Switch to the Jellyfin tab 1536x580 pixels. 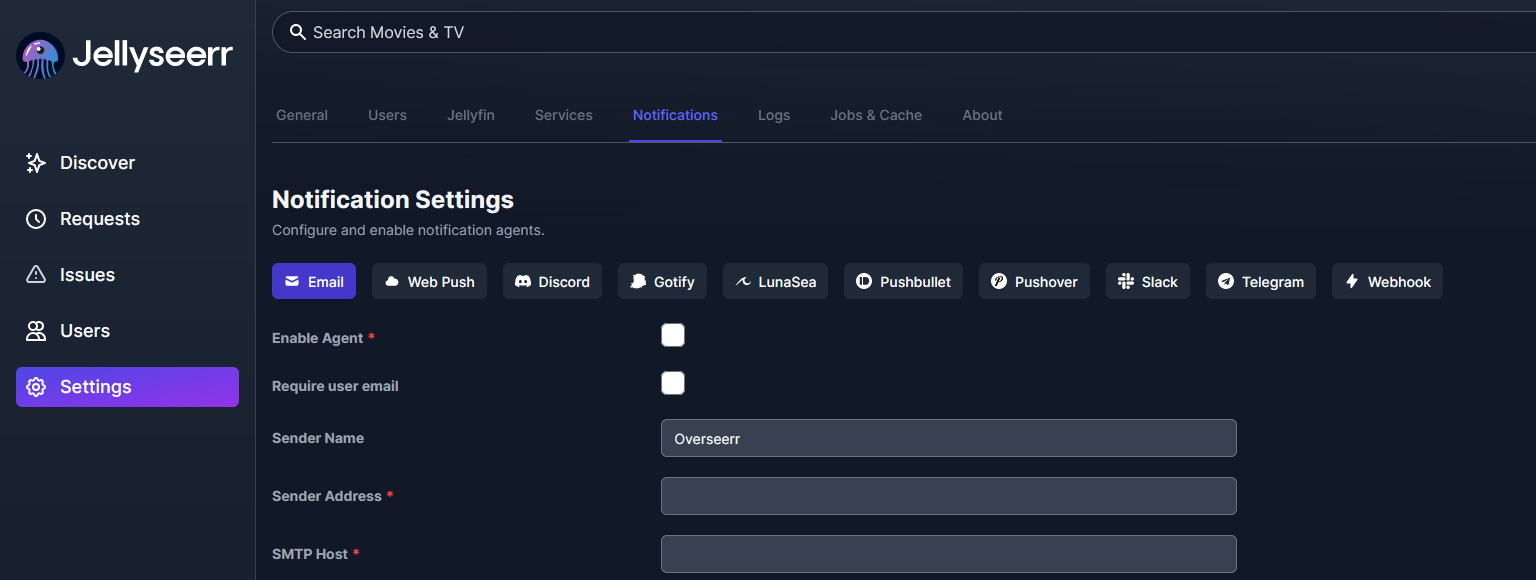tap(471, 115)
